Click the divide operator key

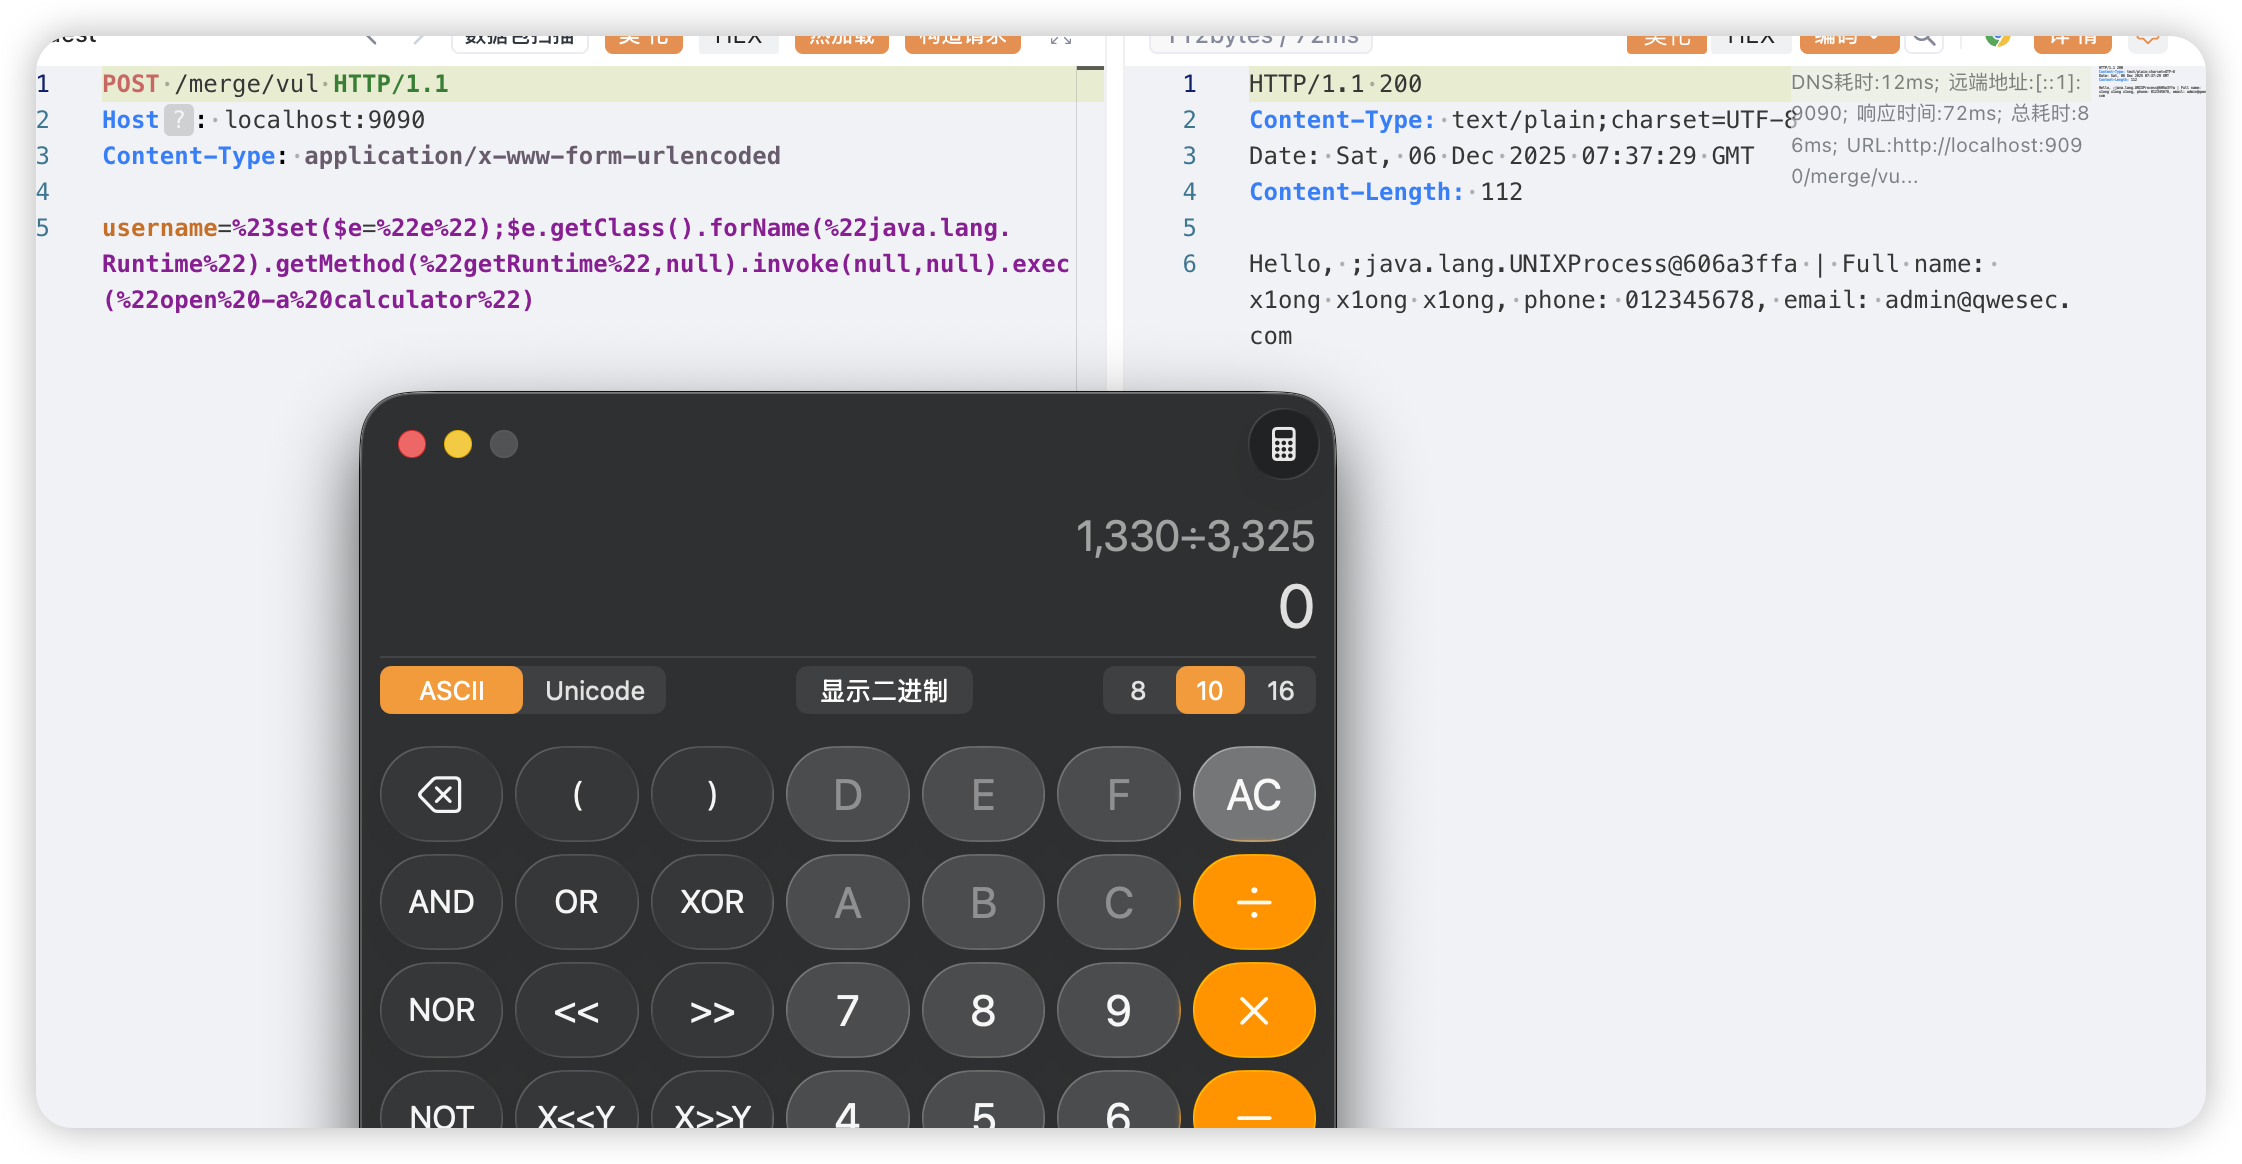click(x=1254, y=902)
